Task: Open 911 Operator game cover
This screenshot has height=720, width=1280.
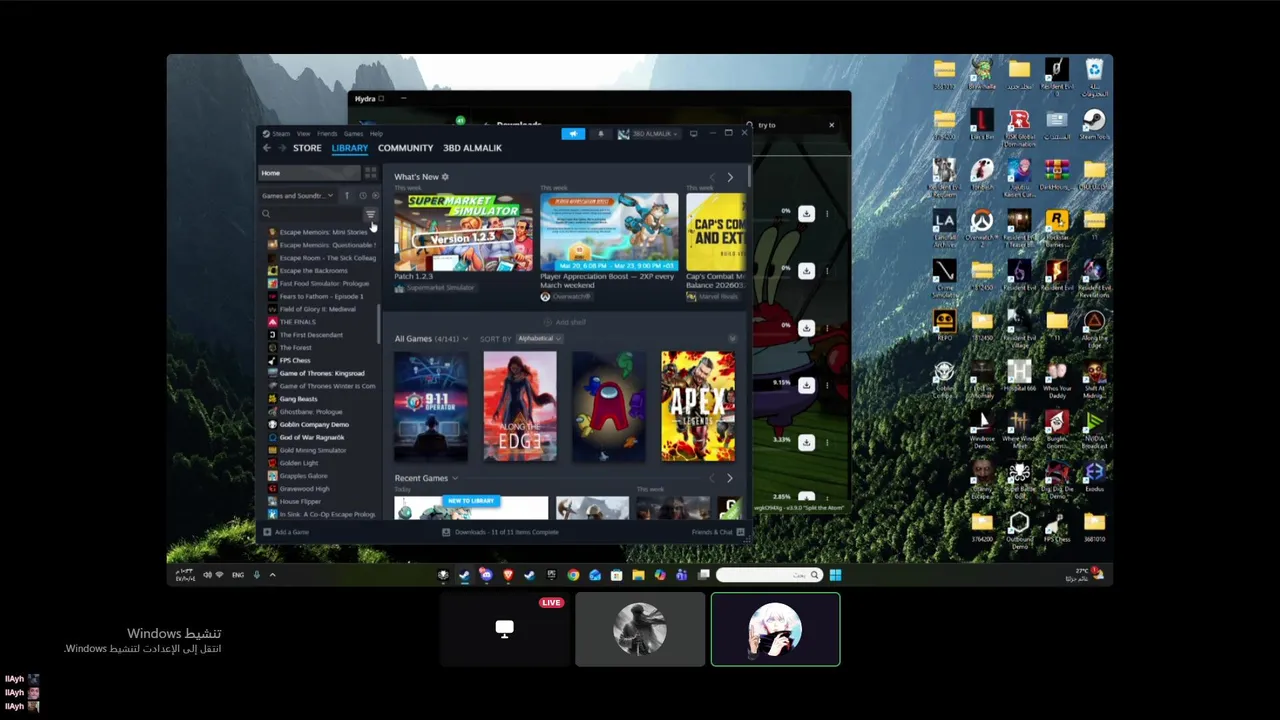Action: point(431,406)
